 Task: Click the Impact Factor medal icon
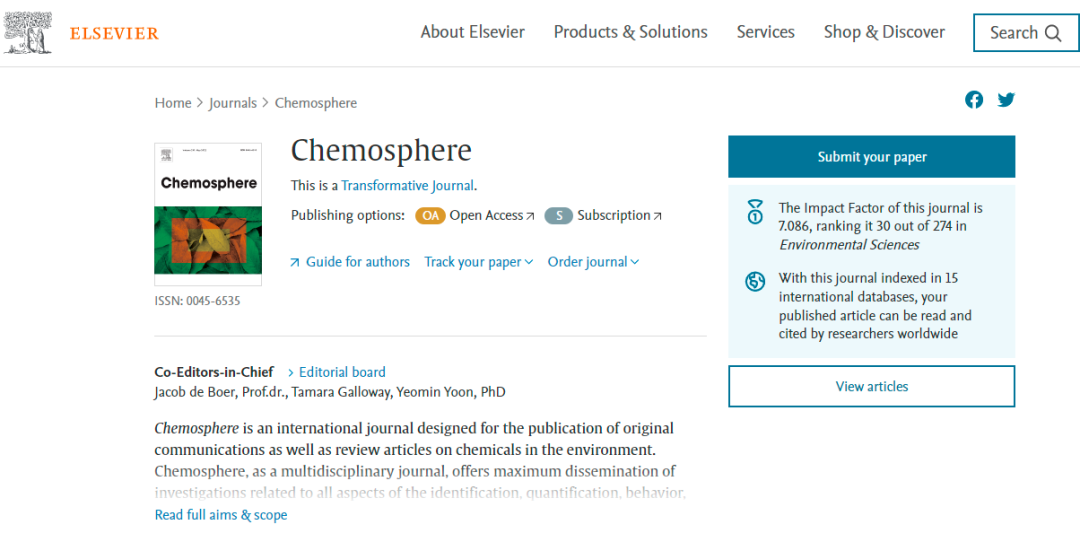(x=755, y=213)
